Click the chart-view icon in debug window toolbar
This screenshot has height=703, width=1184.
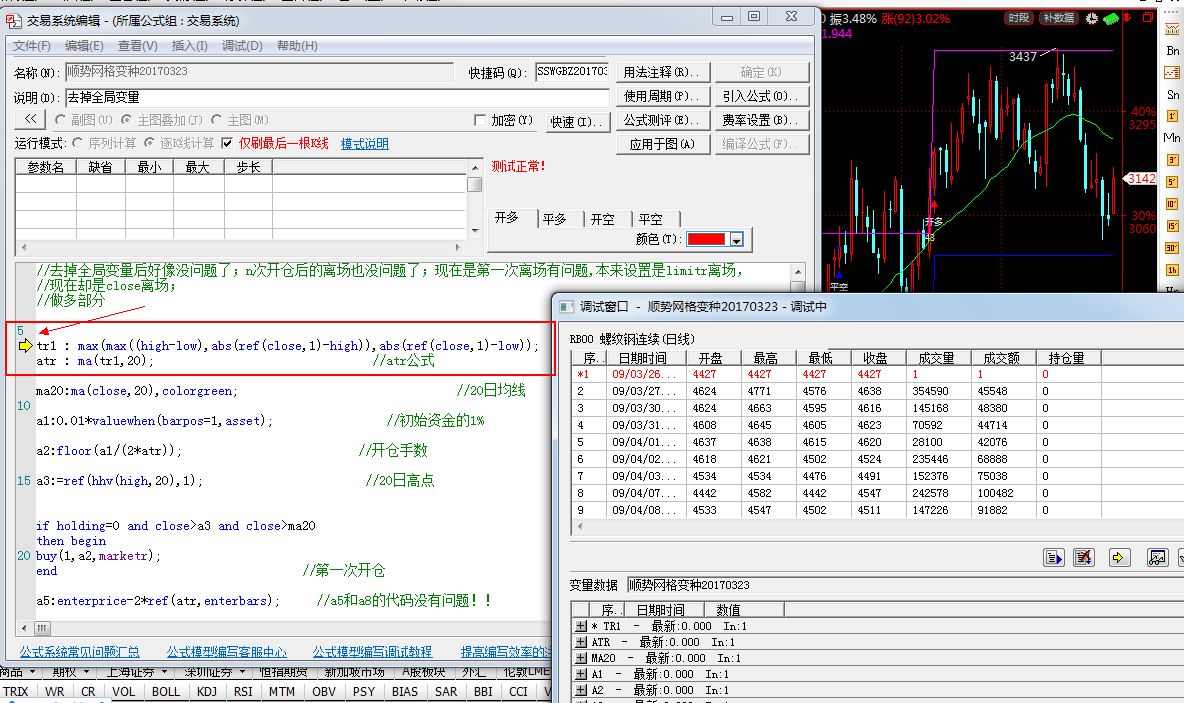(x=1157, y=557)
